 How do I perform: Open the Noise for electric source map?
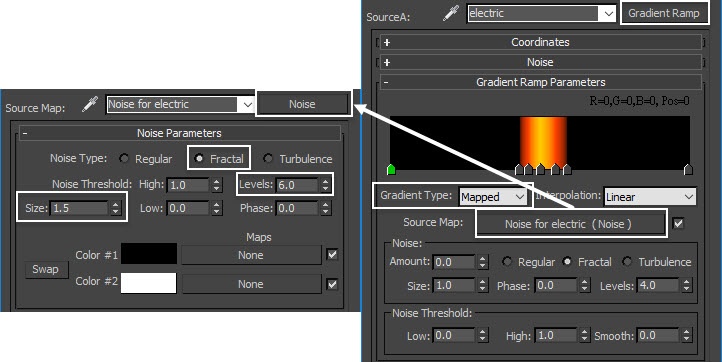point(571,224)
